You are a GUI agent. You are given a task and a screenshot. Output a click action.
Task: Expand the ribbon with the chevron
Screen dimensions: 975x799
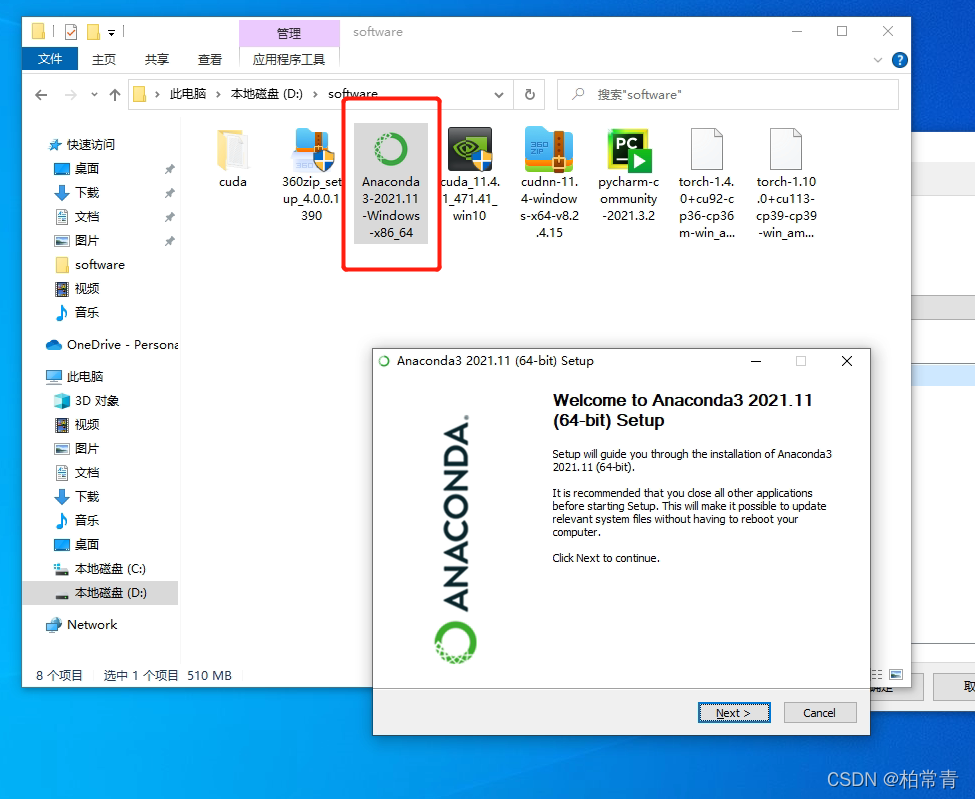[x=878, y=60]
